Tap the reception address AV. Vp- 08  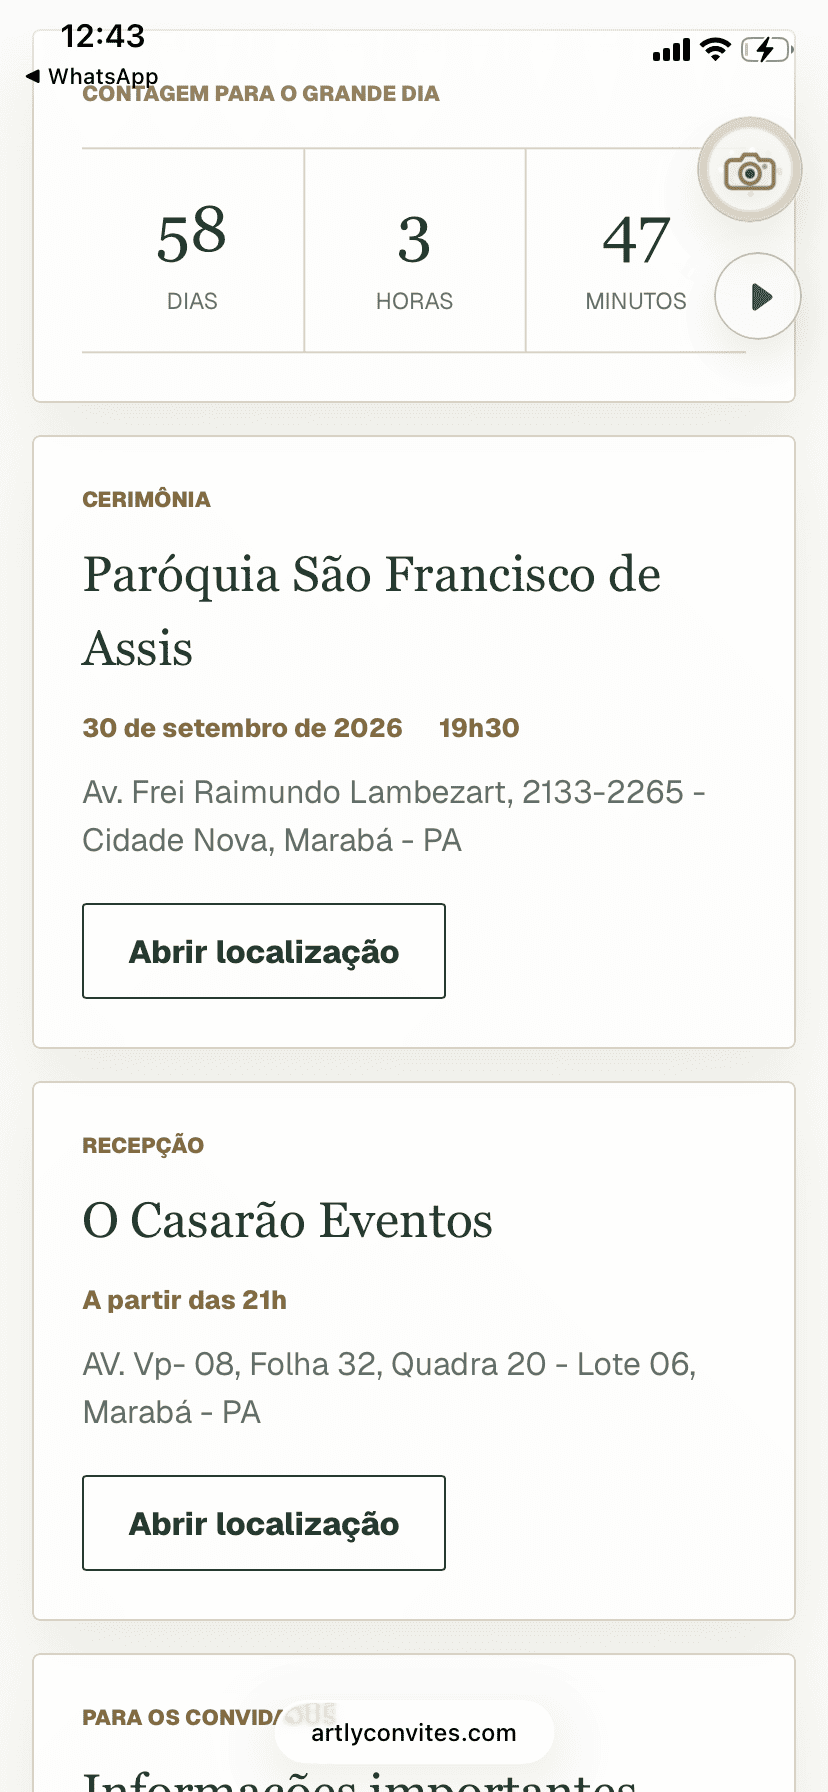(x=390, y=1388)
